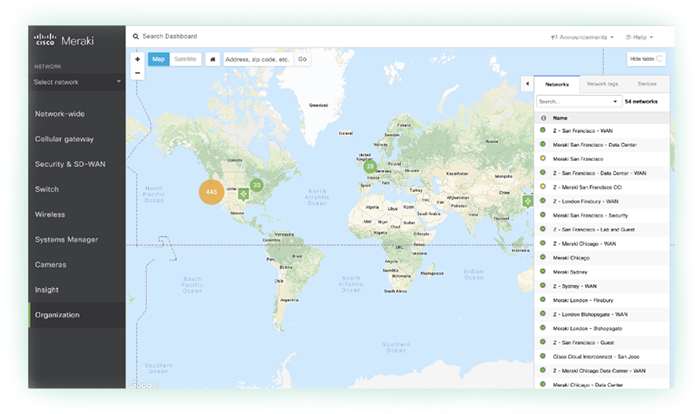Toggle the Hide table checkbox
Image resolution: width=700 pixels, height=414 pixels.
tap(659, 59)
